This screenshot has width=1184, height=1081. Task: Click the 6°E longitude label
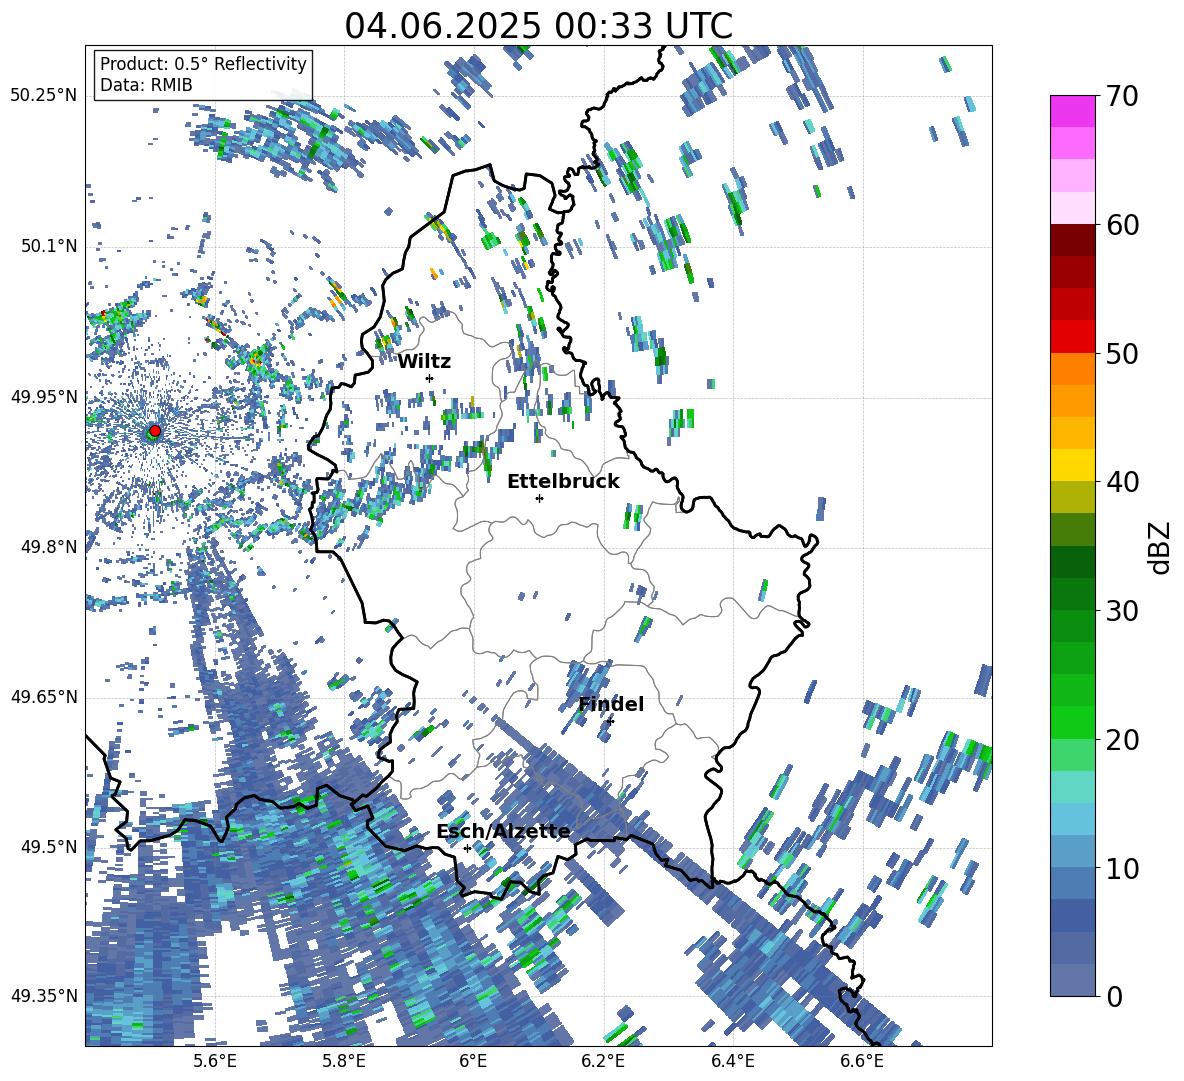pos(473,1061)
